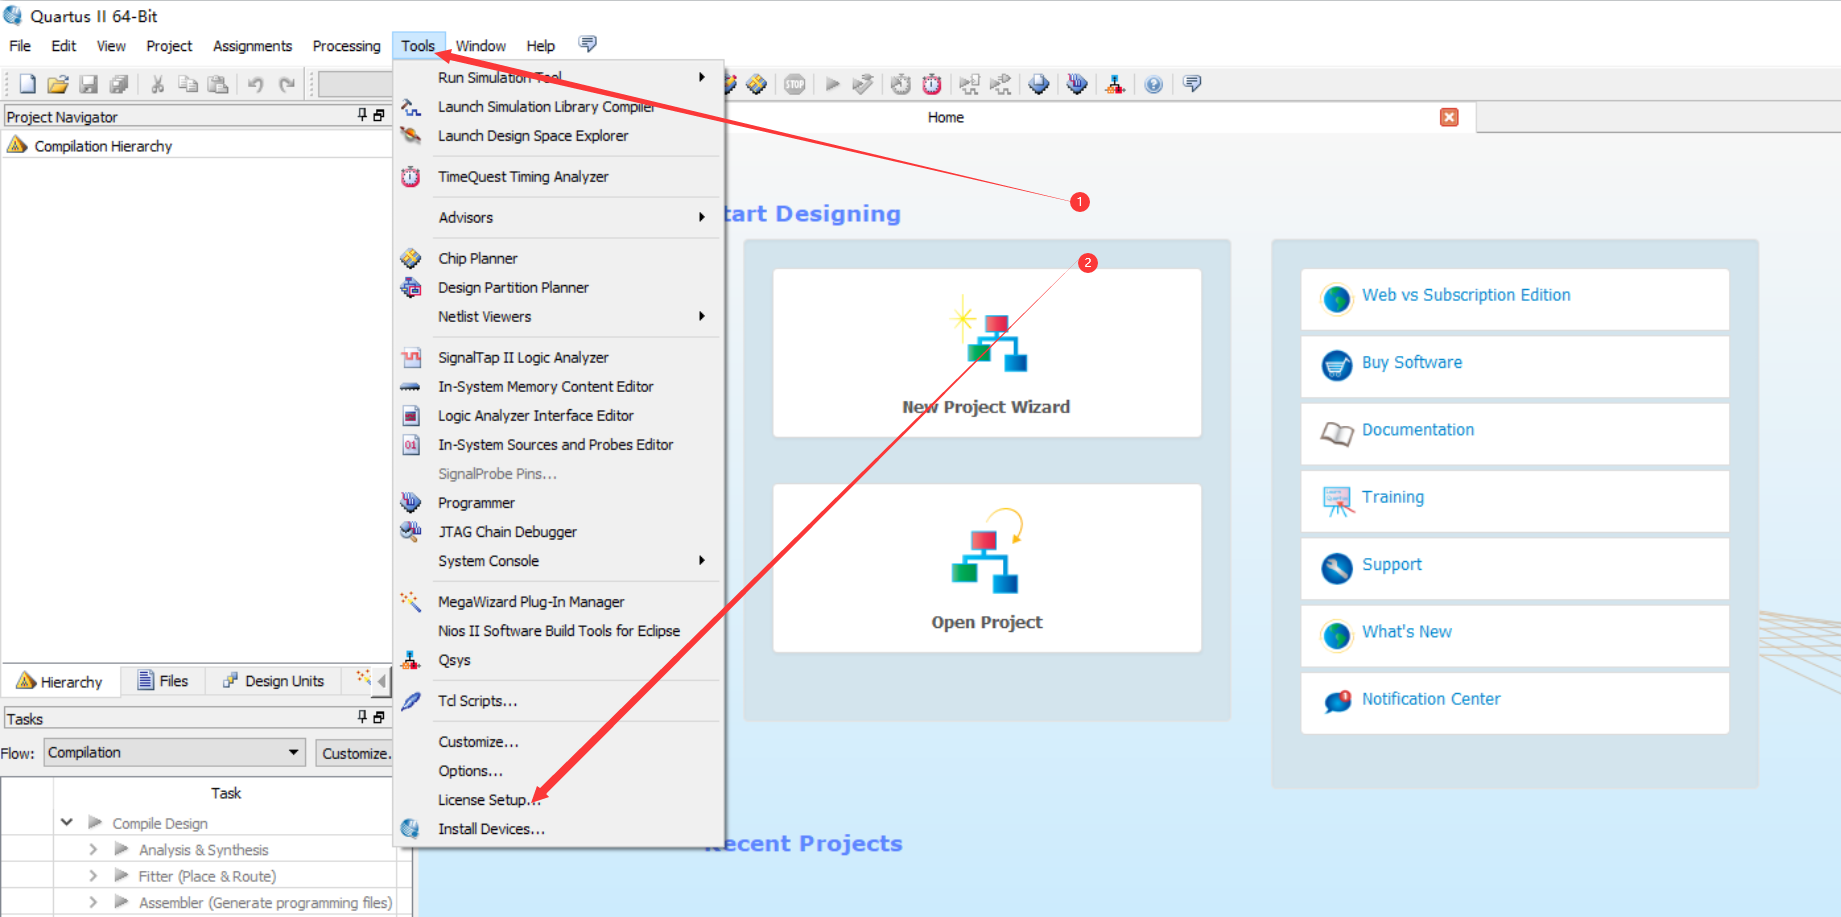Open the Processing menu

[346, 46]
